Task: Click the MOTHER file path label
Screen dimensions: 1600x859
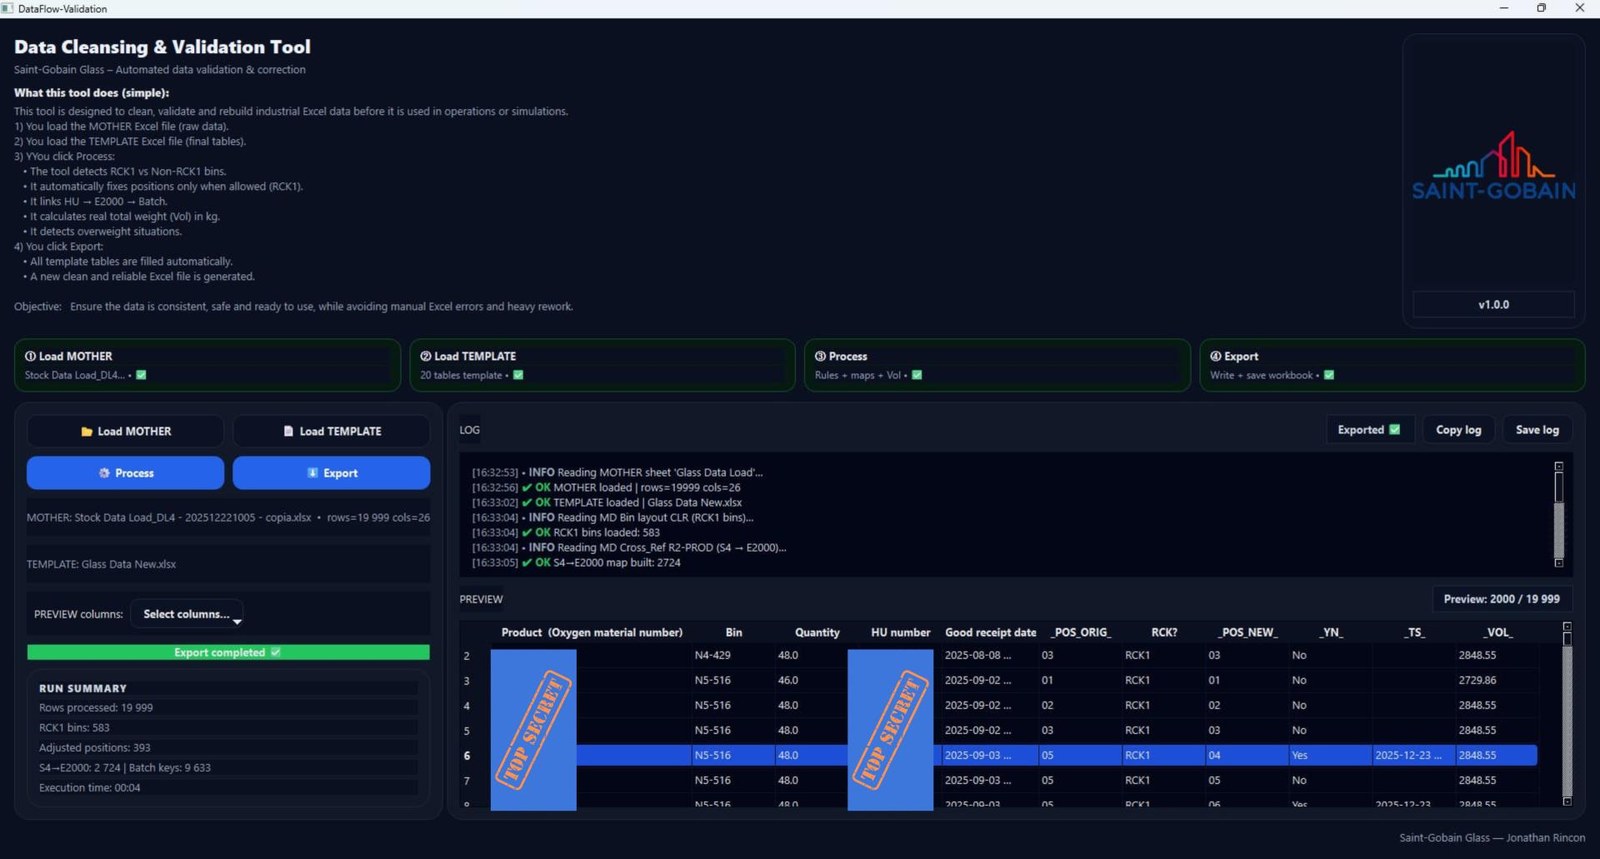Action: [228, 518]
